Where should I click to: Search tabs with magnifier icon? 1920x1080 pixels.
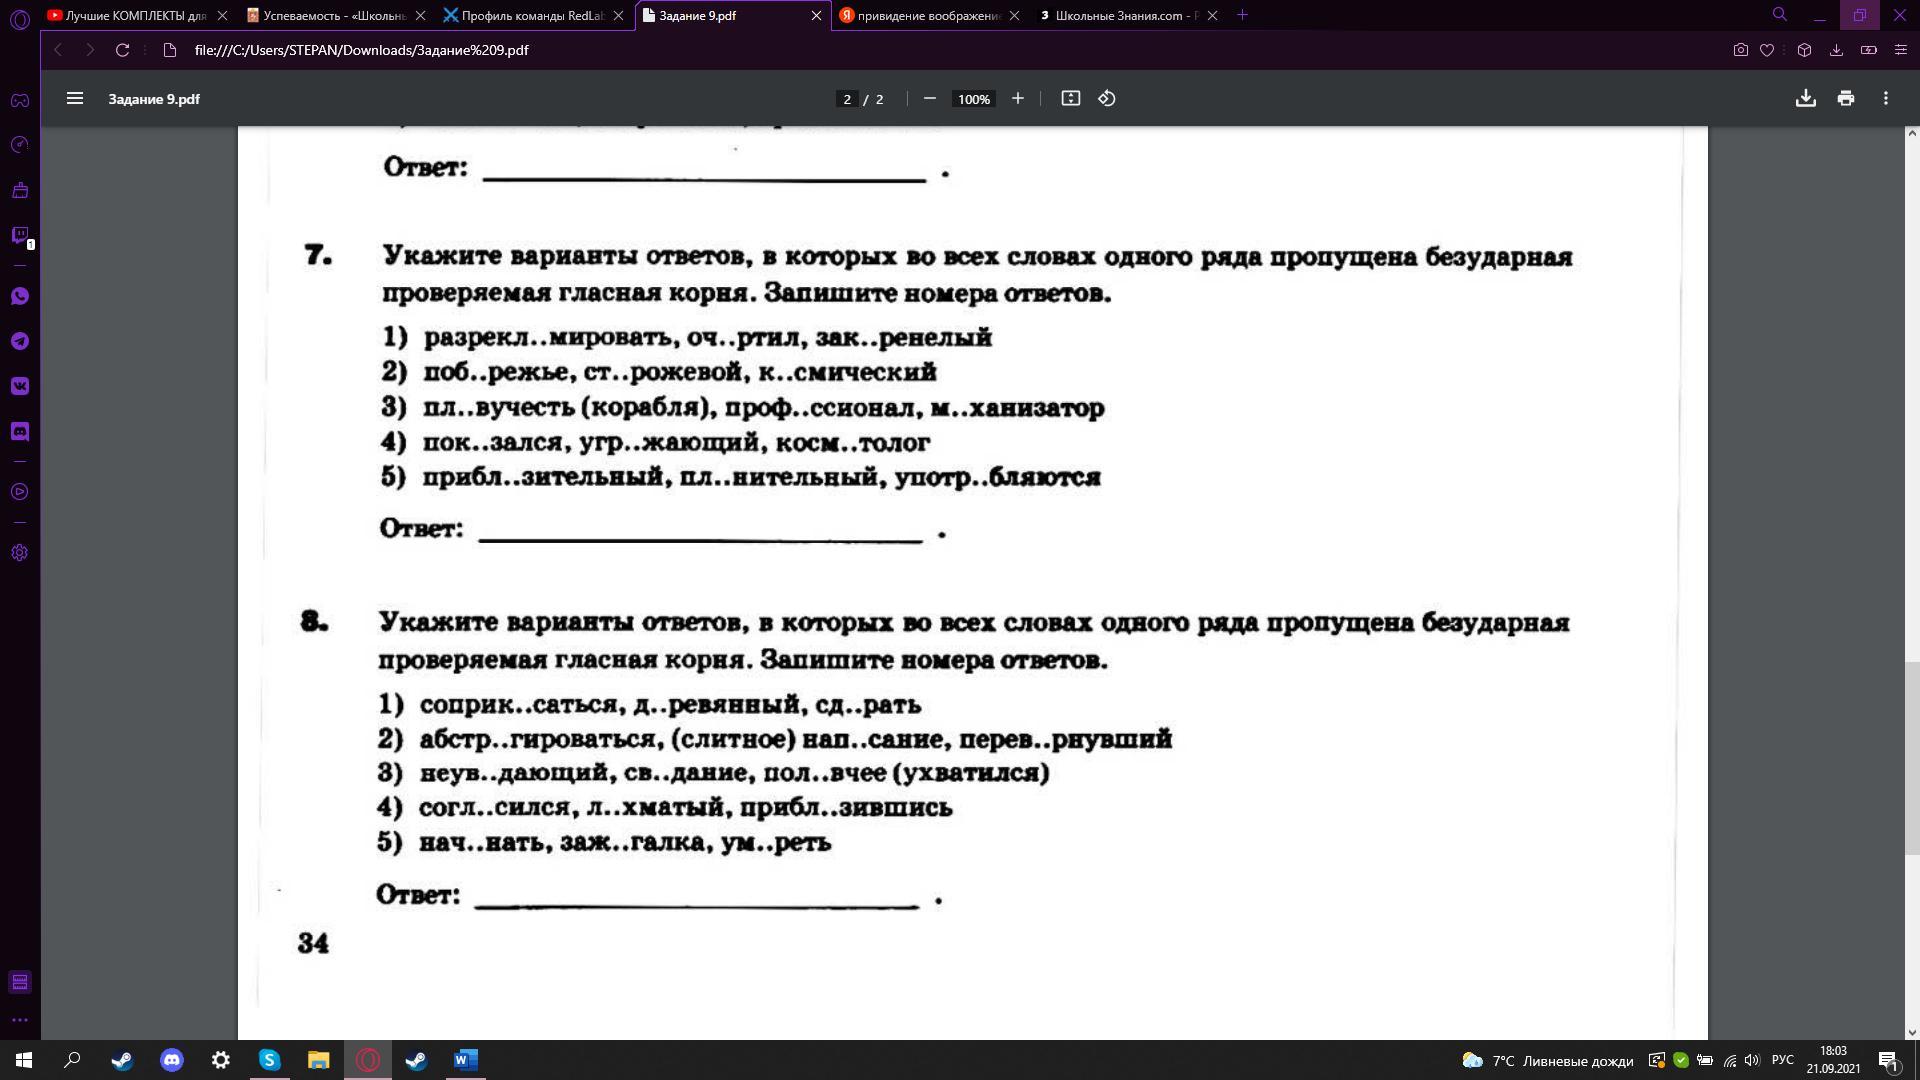[1779, 15]
